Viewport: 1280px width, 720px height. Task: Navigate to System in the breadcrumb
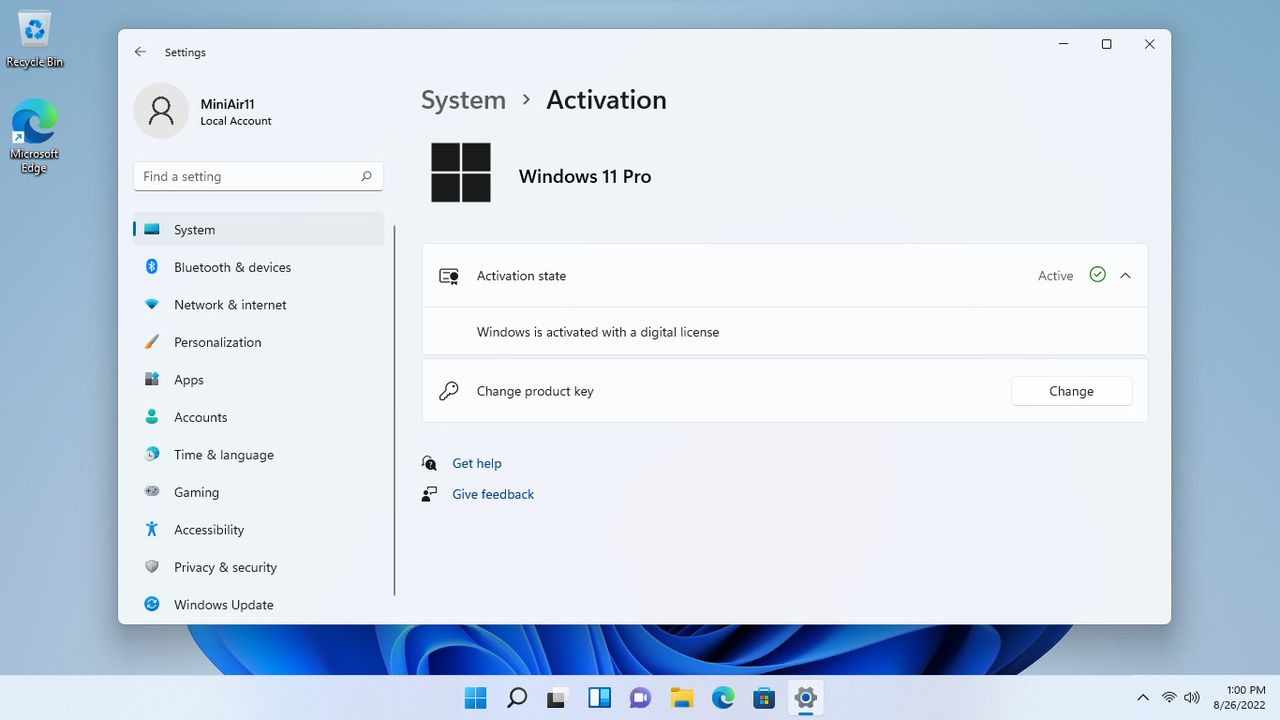[x=463, y=100]
